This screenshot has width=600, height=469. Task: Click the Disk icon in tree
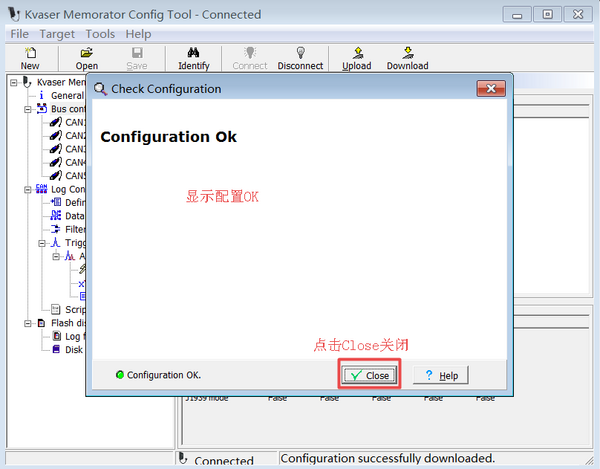pos(56,349)
